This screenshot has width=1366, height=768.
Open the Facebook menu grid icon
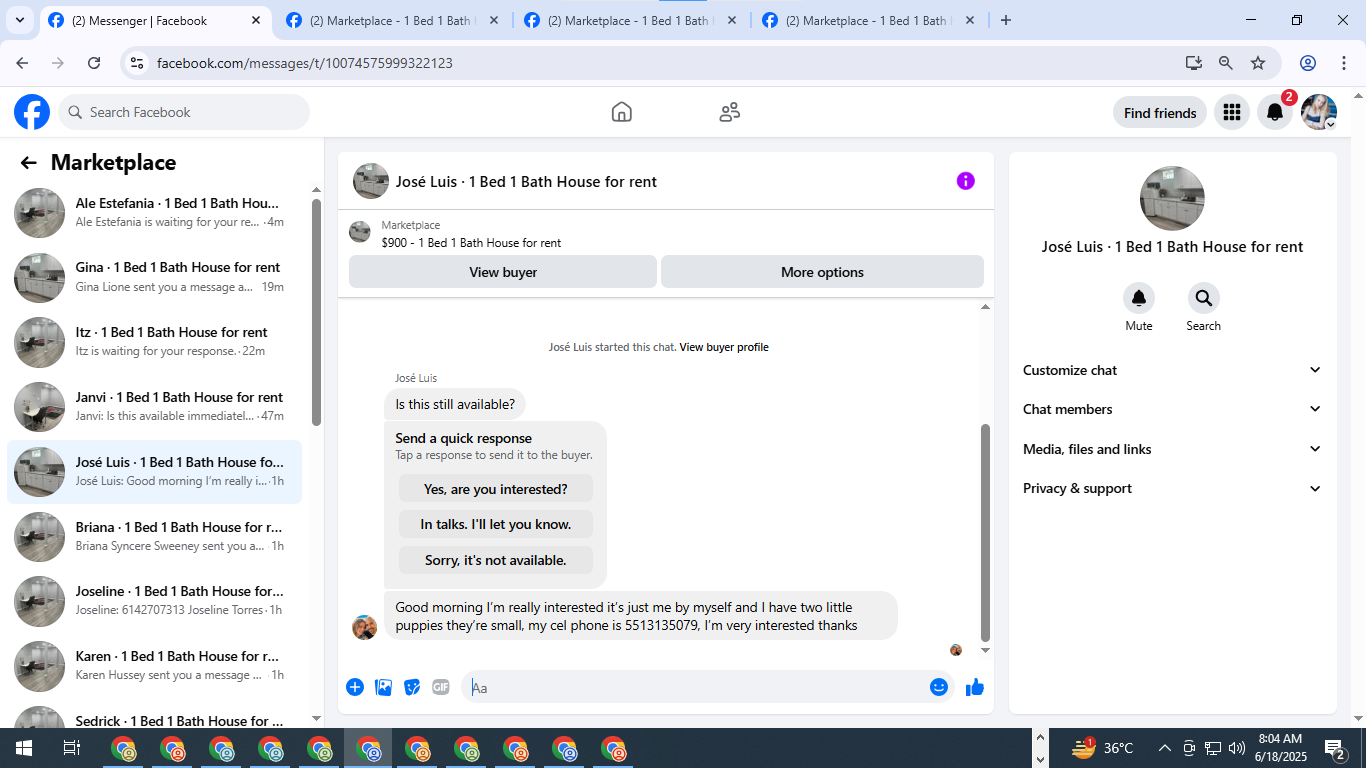coord(1232,113)
